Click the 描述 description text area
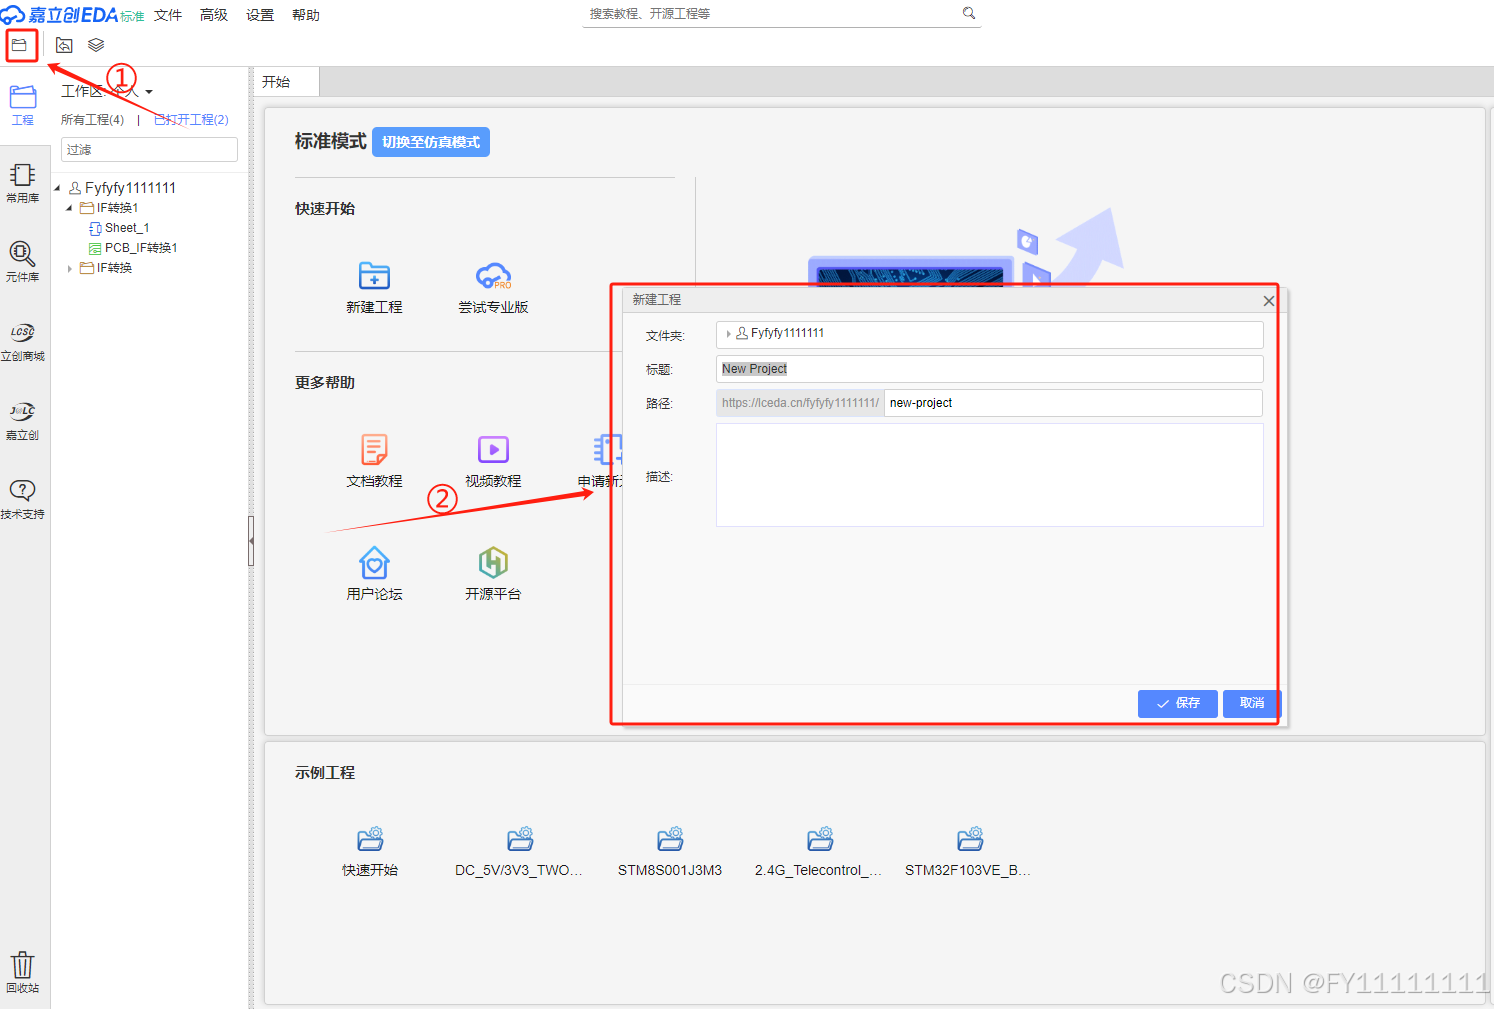The image size is (1494, 1009). 990,475
